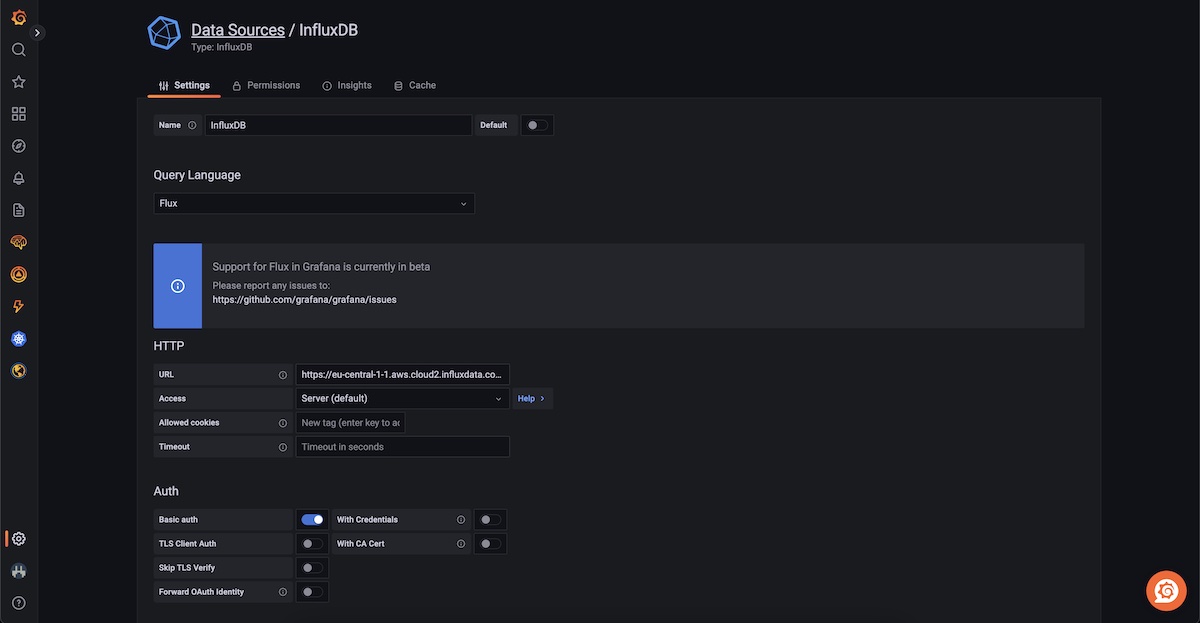Image resolution: width=1200 pixels, height=623 pixels.
Task: Switch to the Insights tab
Action: click(347, 85)
